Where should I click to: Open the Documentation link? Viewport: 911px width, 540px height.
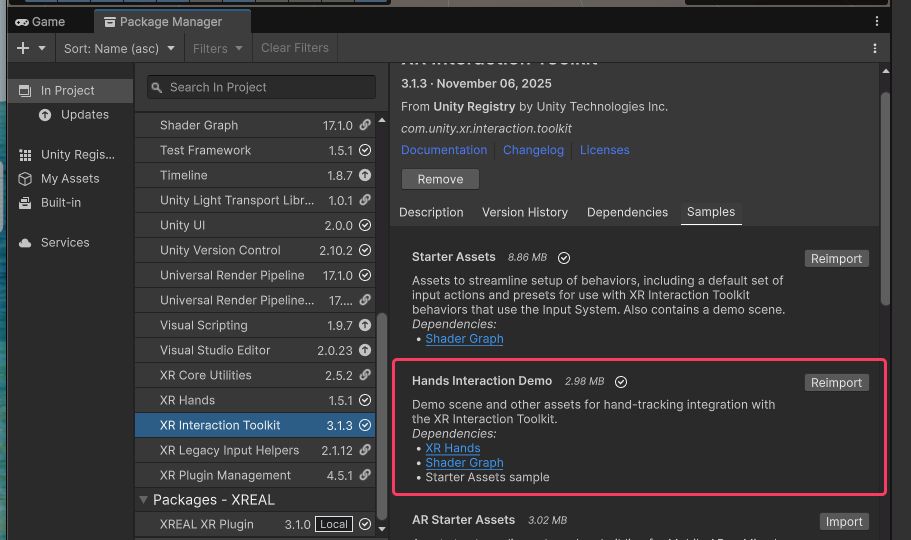444,150
